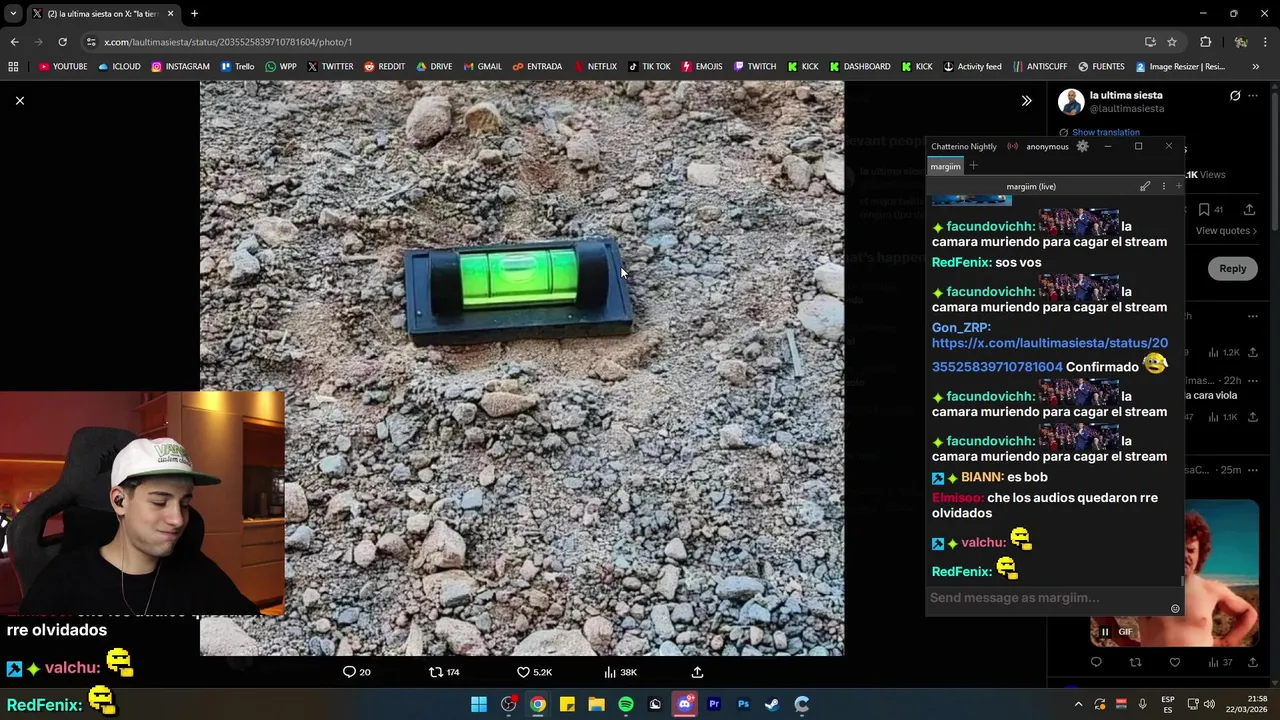
Task: Click the Send message as margiim field
Action: tap(1048, 597)
